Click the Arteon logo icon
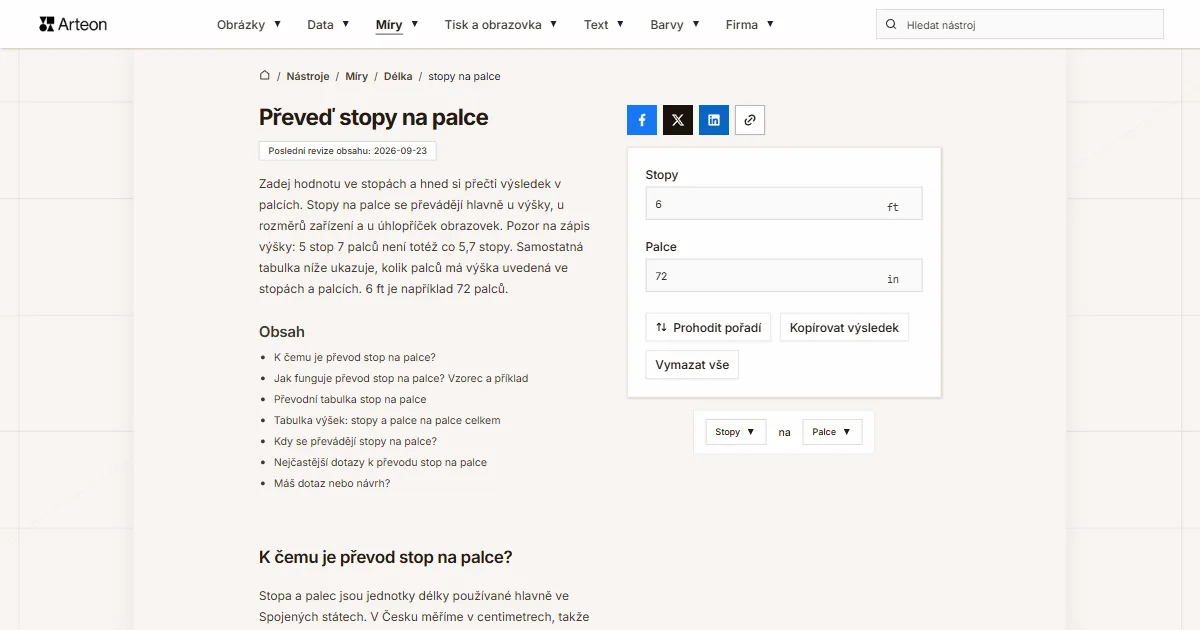The width and height of the screenshot is (1200, 630). click(46, 24)
